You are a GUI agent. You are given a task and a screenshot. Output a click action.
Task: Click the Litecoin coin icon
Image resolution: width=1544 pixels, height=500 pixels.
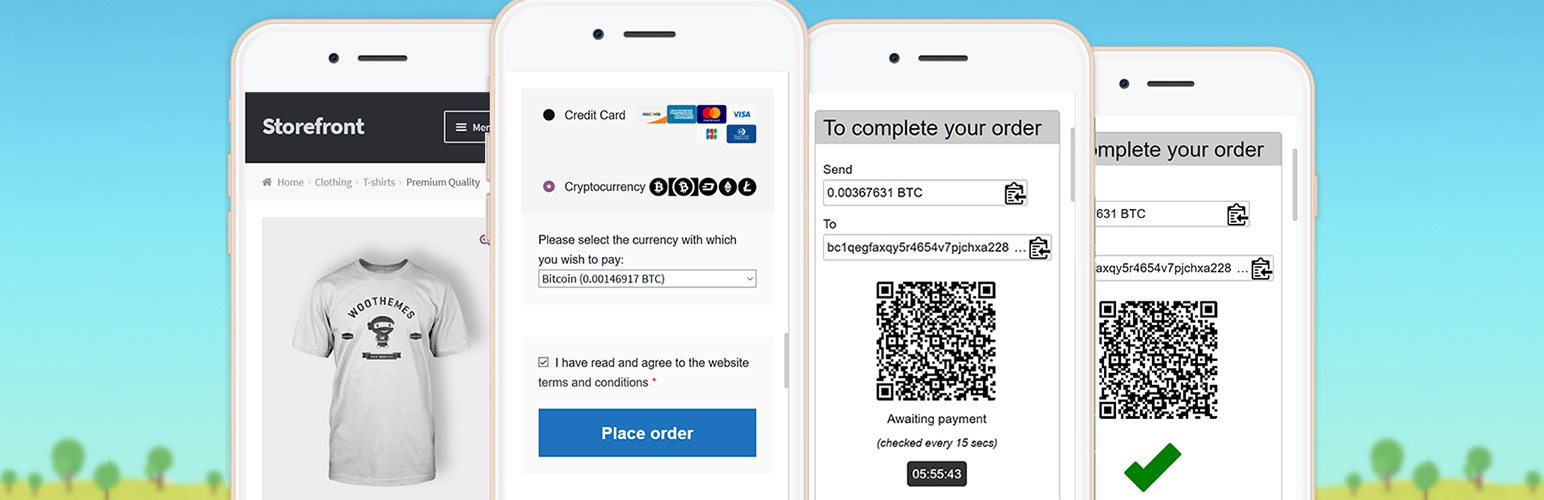pos(747,186)
